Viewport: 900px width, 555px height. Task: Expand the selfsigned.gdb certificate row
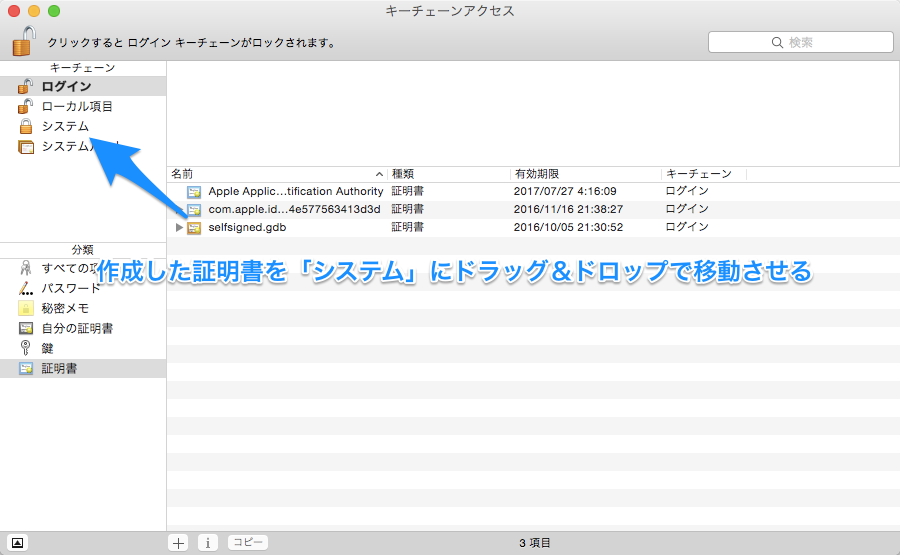coord(179,227)
